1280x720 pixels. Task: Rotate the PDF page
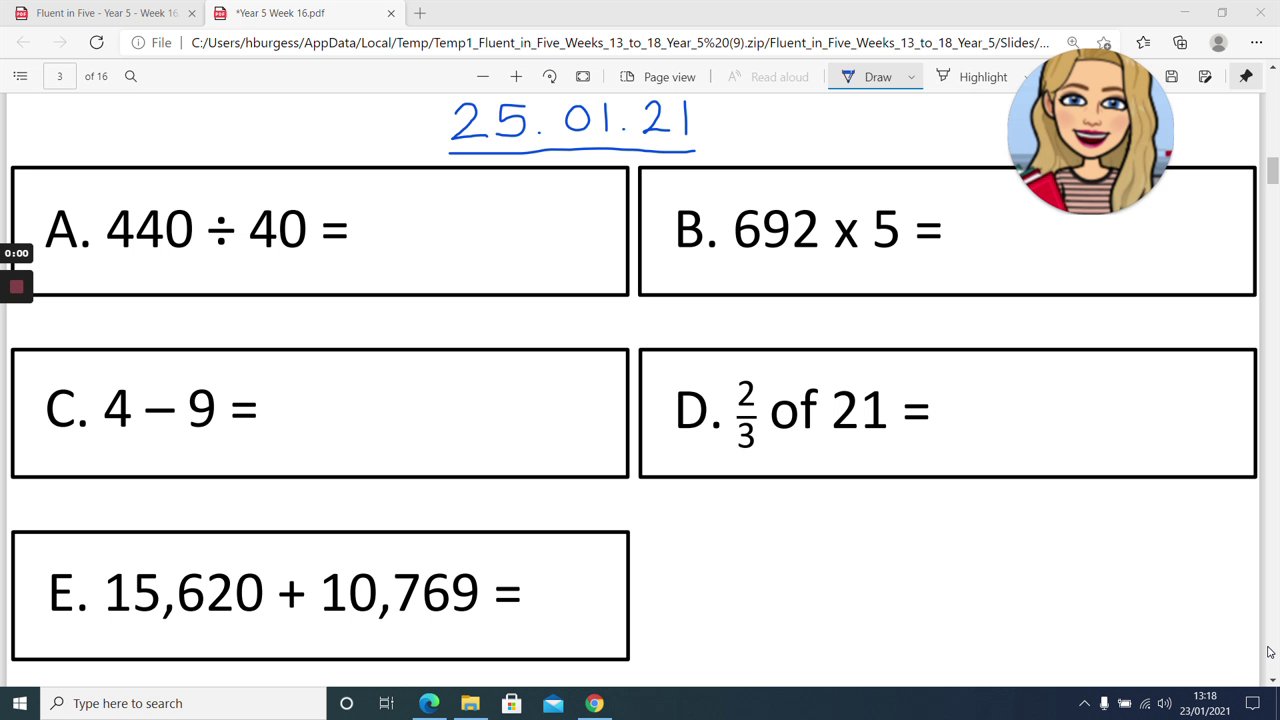(x=549, y=76)
